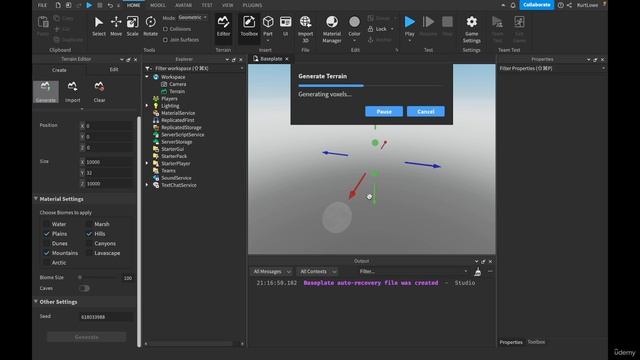Toggle the Caves switch
This screenshot has height=360, width=640.
[84, 289]
